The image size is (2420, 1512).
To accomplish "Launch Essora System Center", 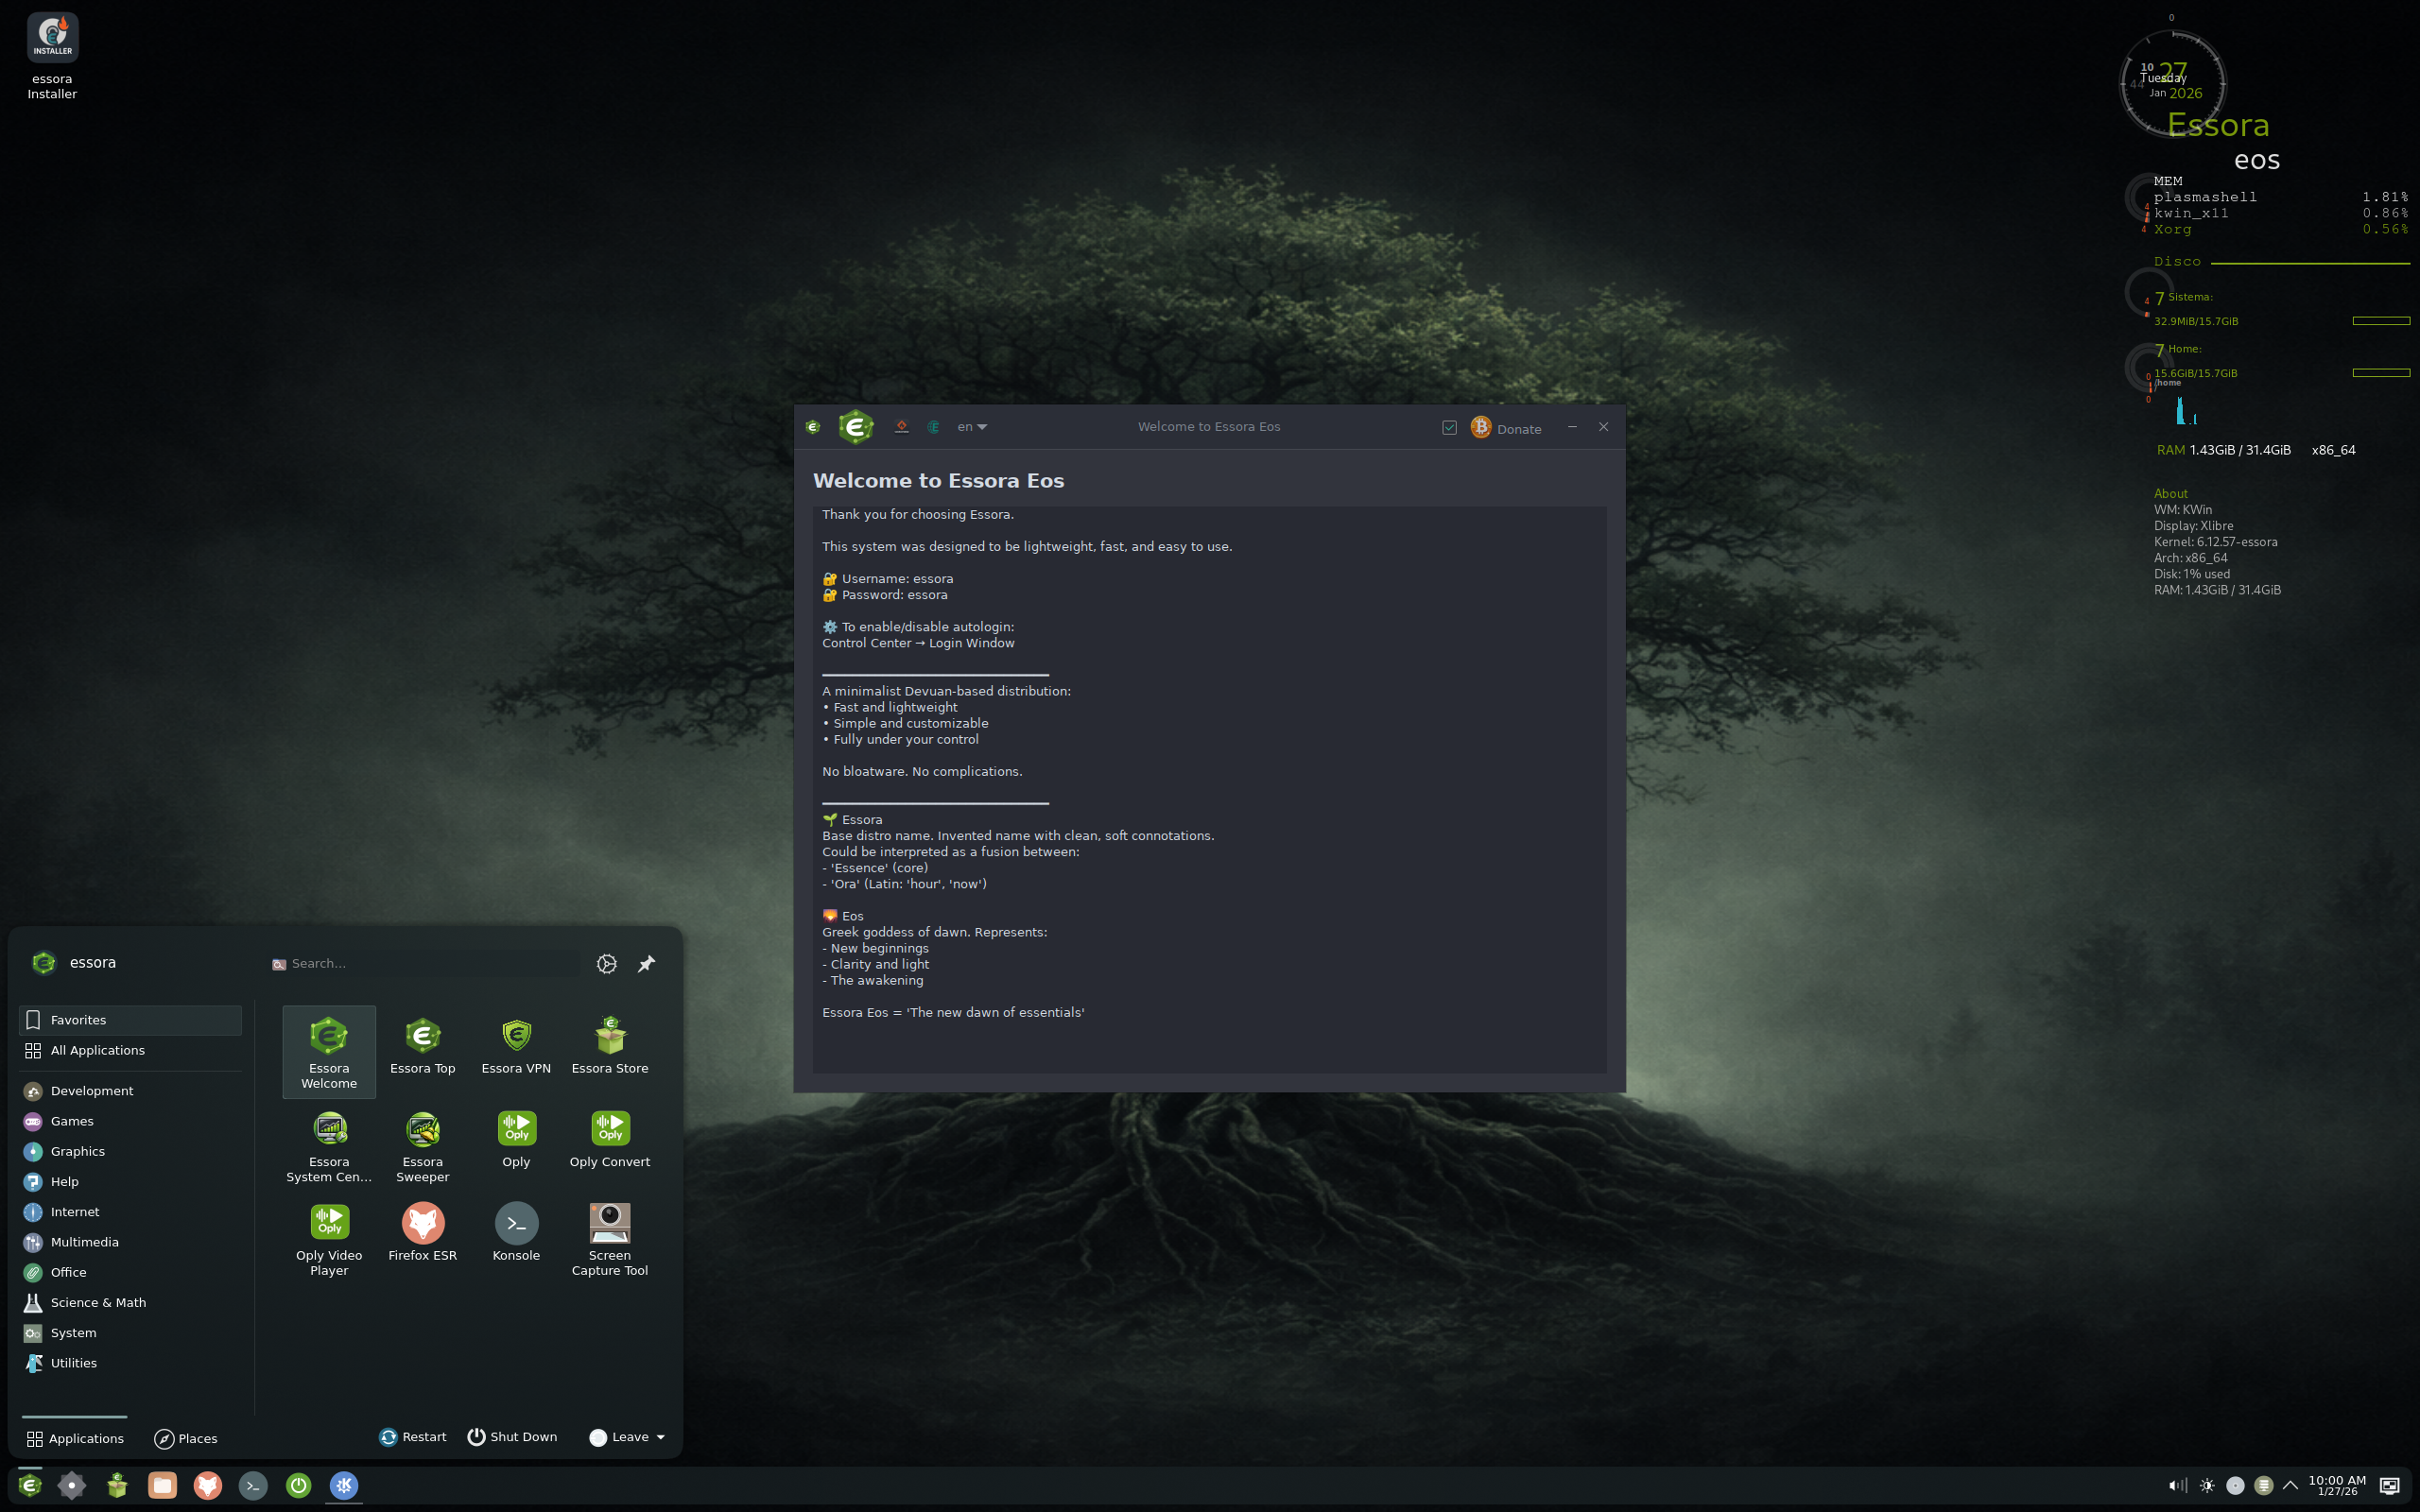I will tap(329, 1147).
